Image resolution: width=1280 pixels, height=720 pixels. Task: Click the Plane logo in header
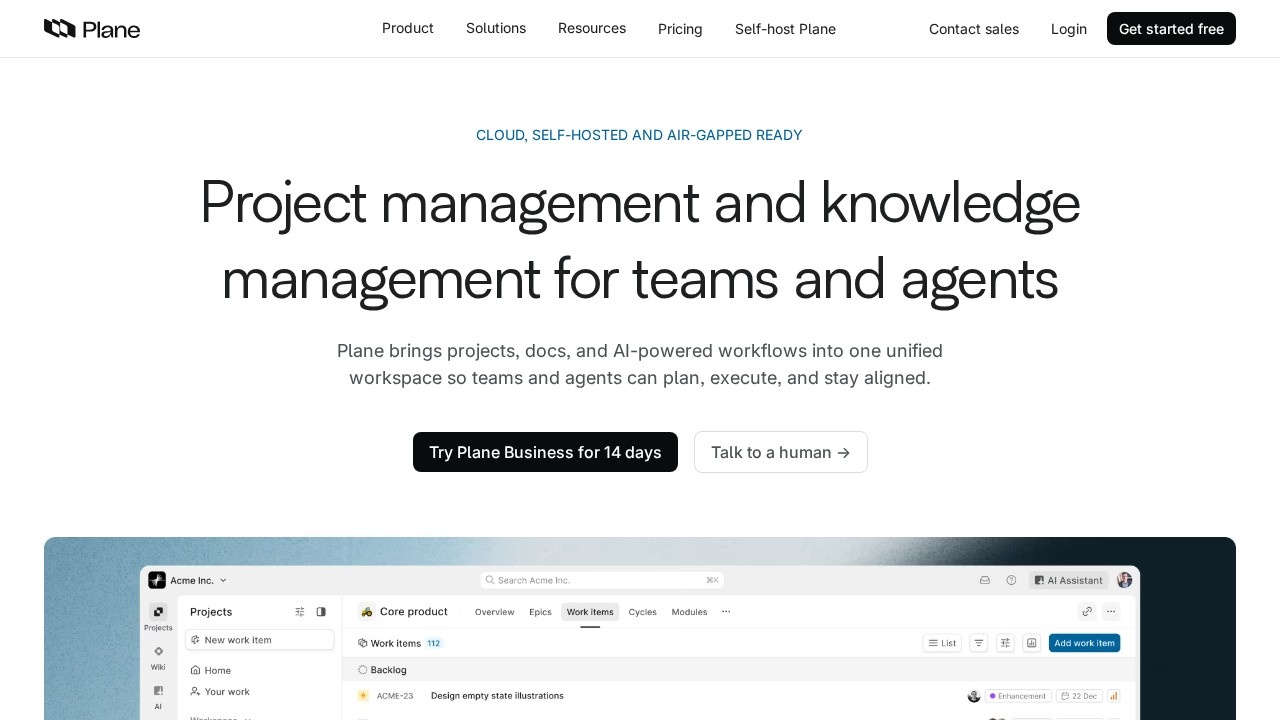(92, 29)
